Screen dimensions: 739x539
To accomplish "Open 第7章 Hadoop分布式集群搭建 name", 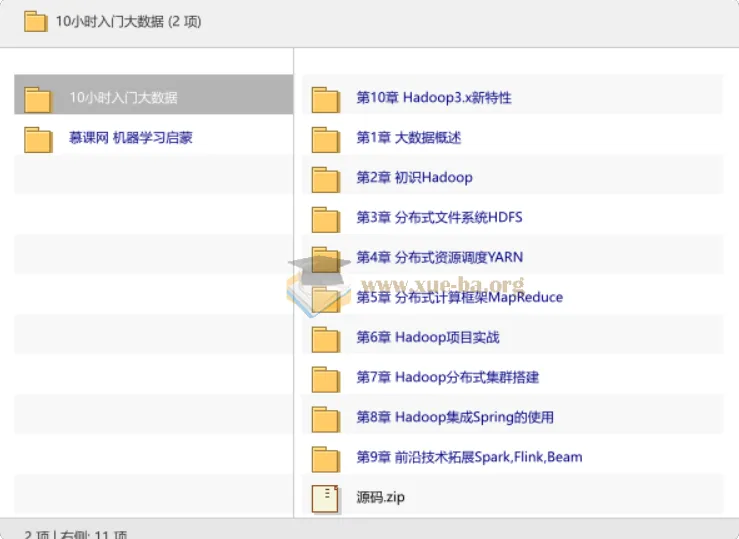I will point(447,377).
